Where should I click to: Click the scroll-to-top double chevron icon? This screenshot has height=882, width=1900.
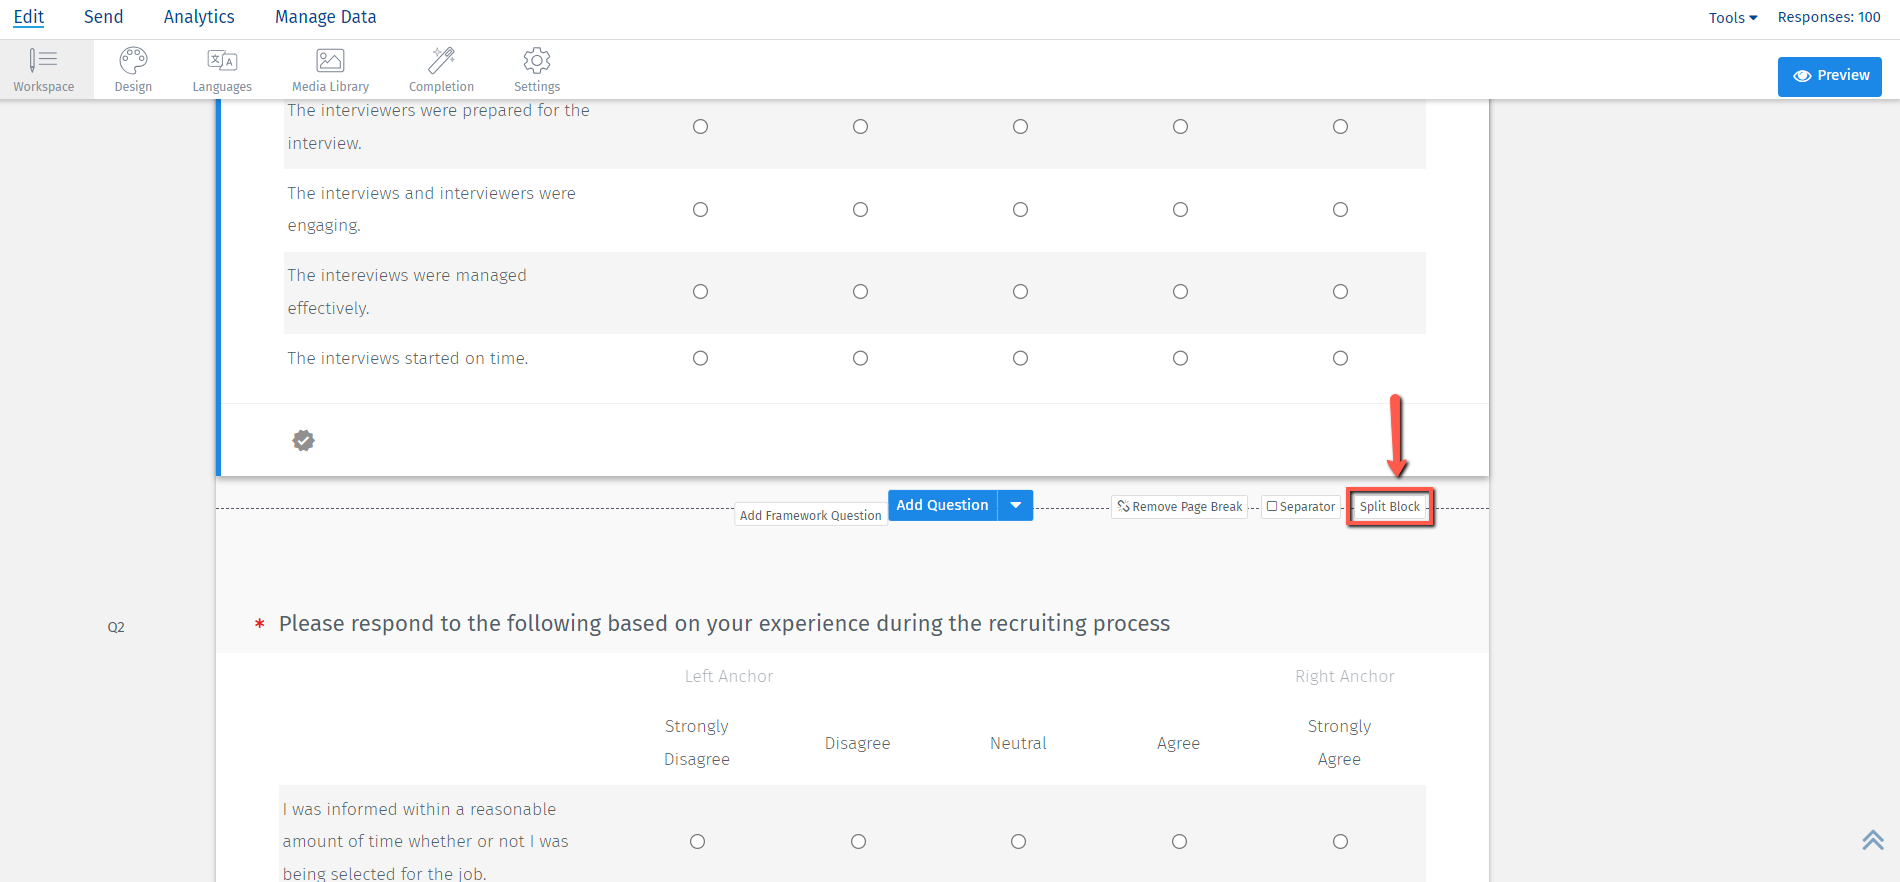pyautogui.click(x=1872, y=840)
